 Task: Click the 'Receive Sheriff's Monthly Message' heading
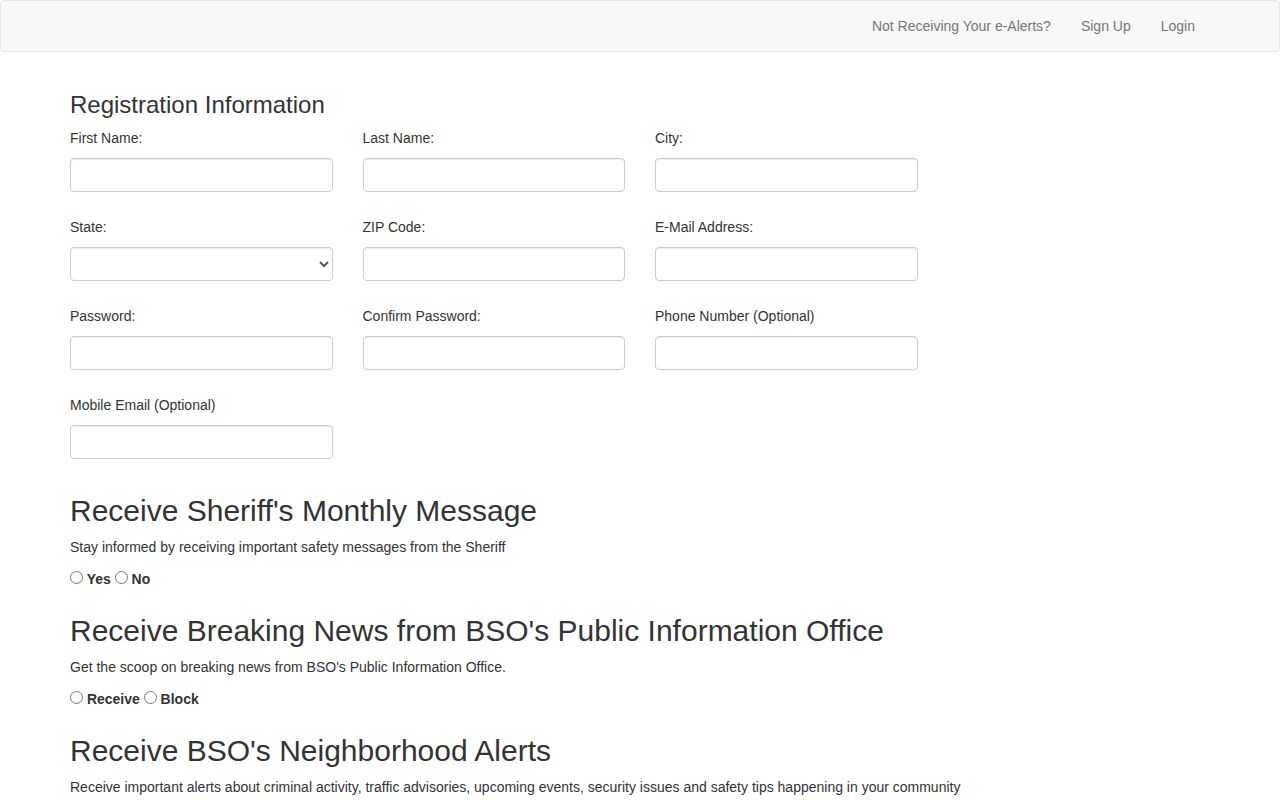[303, 511]
